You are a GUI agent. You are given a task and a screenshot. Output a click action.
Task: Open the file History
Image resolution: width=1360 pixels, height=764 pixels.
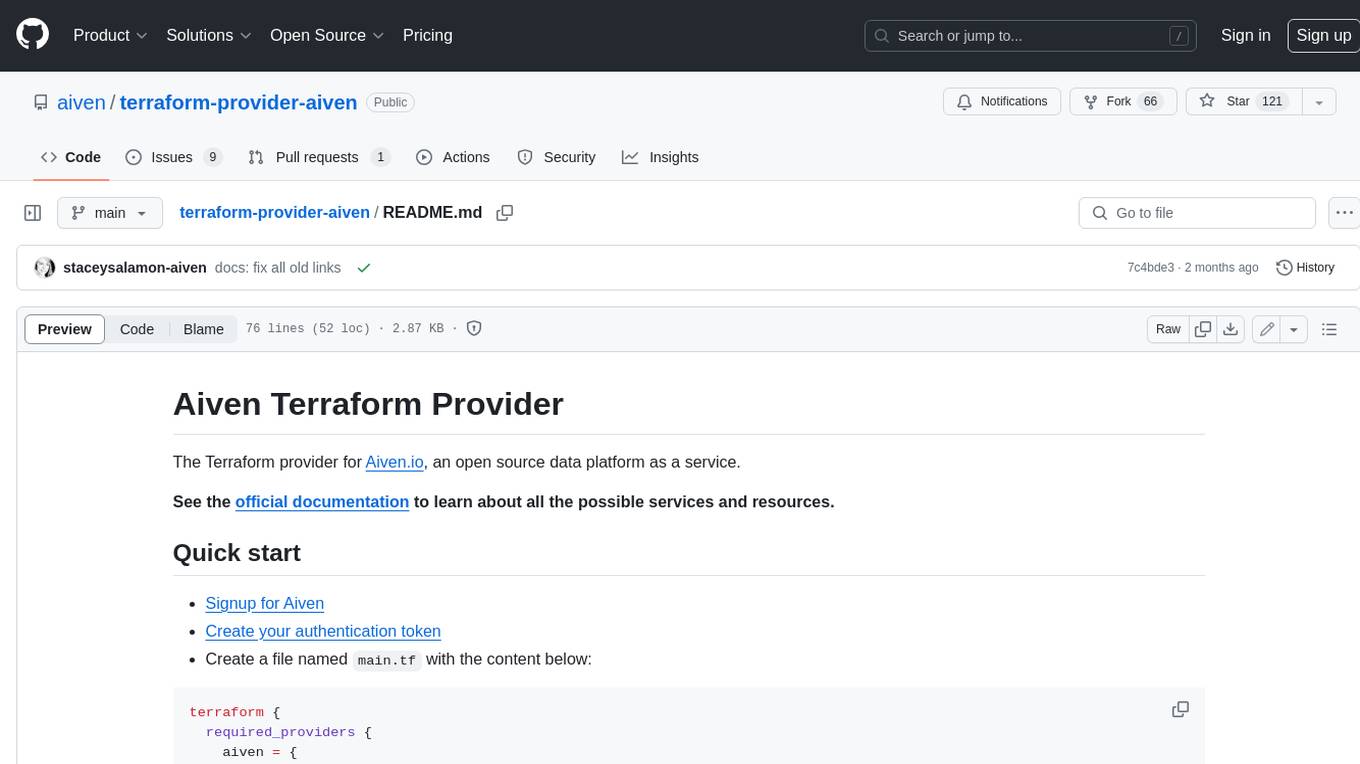(1305, 268)
